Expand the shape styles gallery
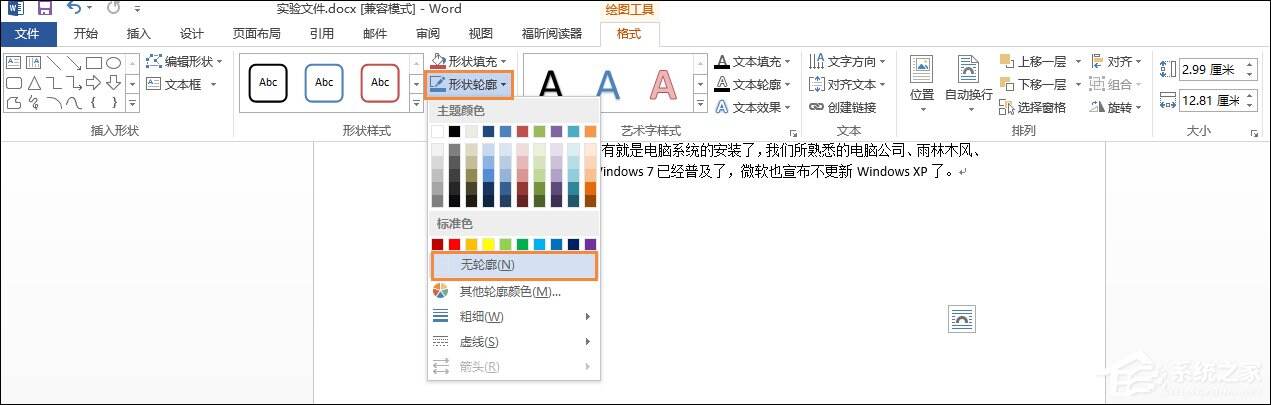This screenshot has width=1271, height=405. 416,103
